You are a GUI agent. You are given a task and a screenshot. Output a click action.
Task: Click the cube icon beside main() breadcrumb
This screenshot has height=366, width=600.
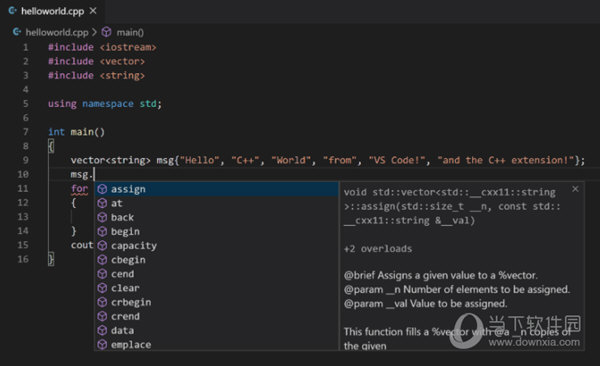[106, 32]
